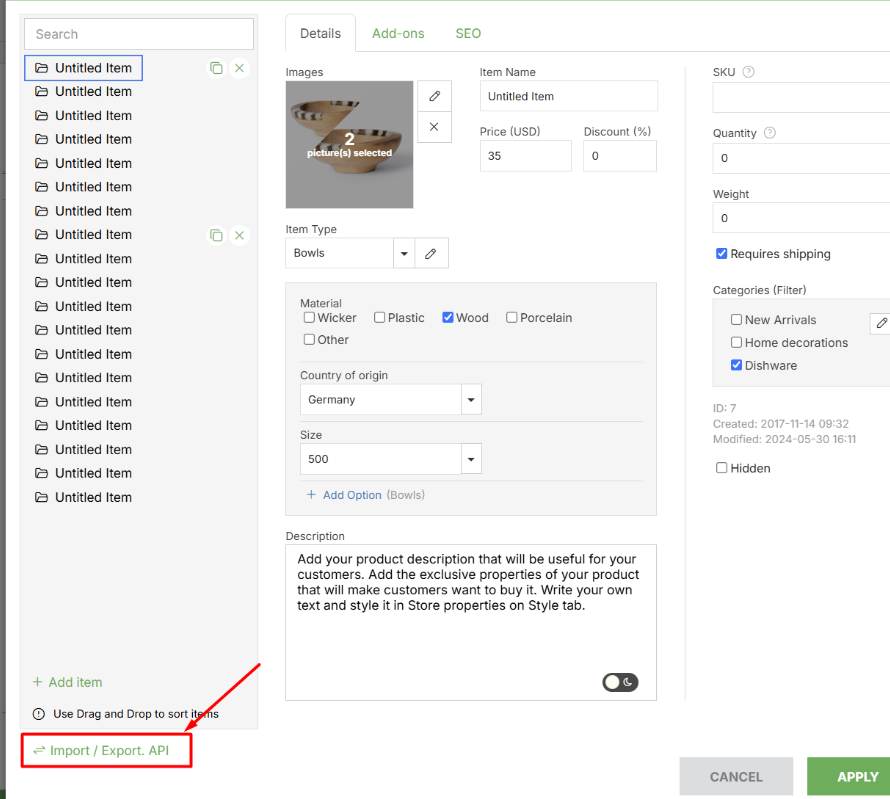Open the SEO tab
The height and width of the screenshot is (799, 890).
(x=468, y=33)
